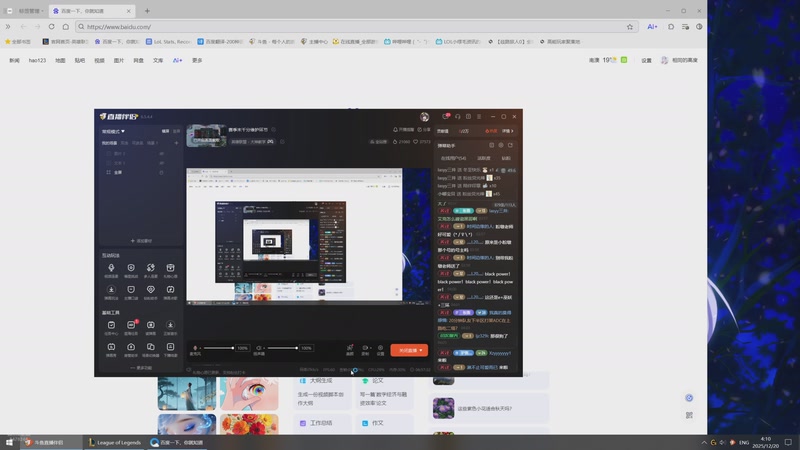The height and width of the screenshot is (450, 800).
Task: Open 设置 on Baidu top right
Action: (646, 60)
